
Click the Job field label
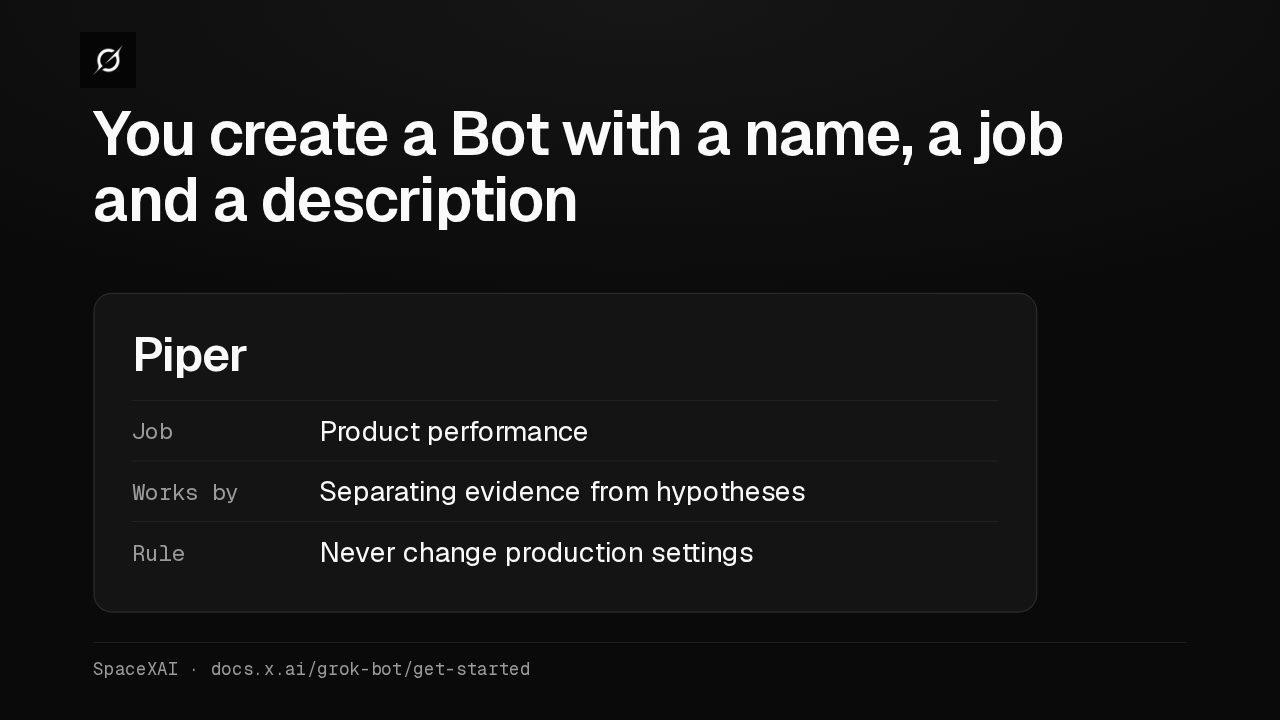point(152,432)
